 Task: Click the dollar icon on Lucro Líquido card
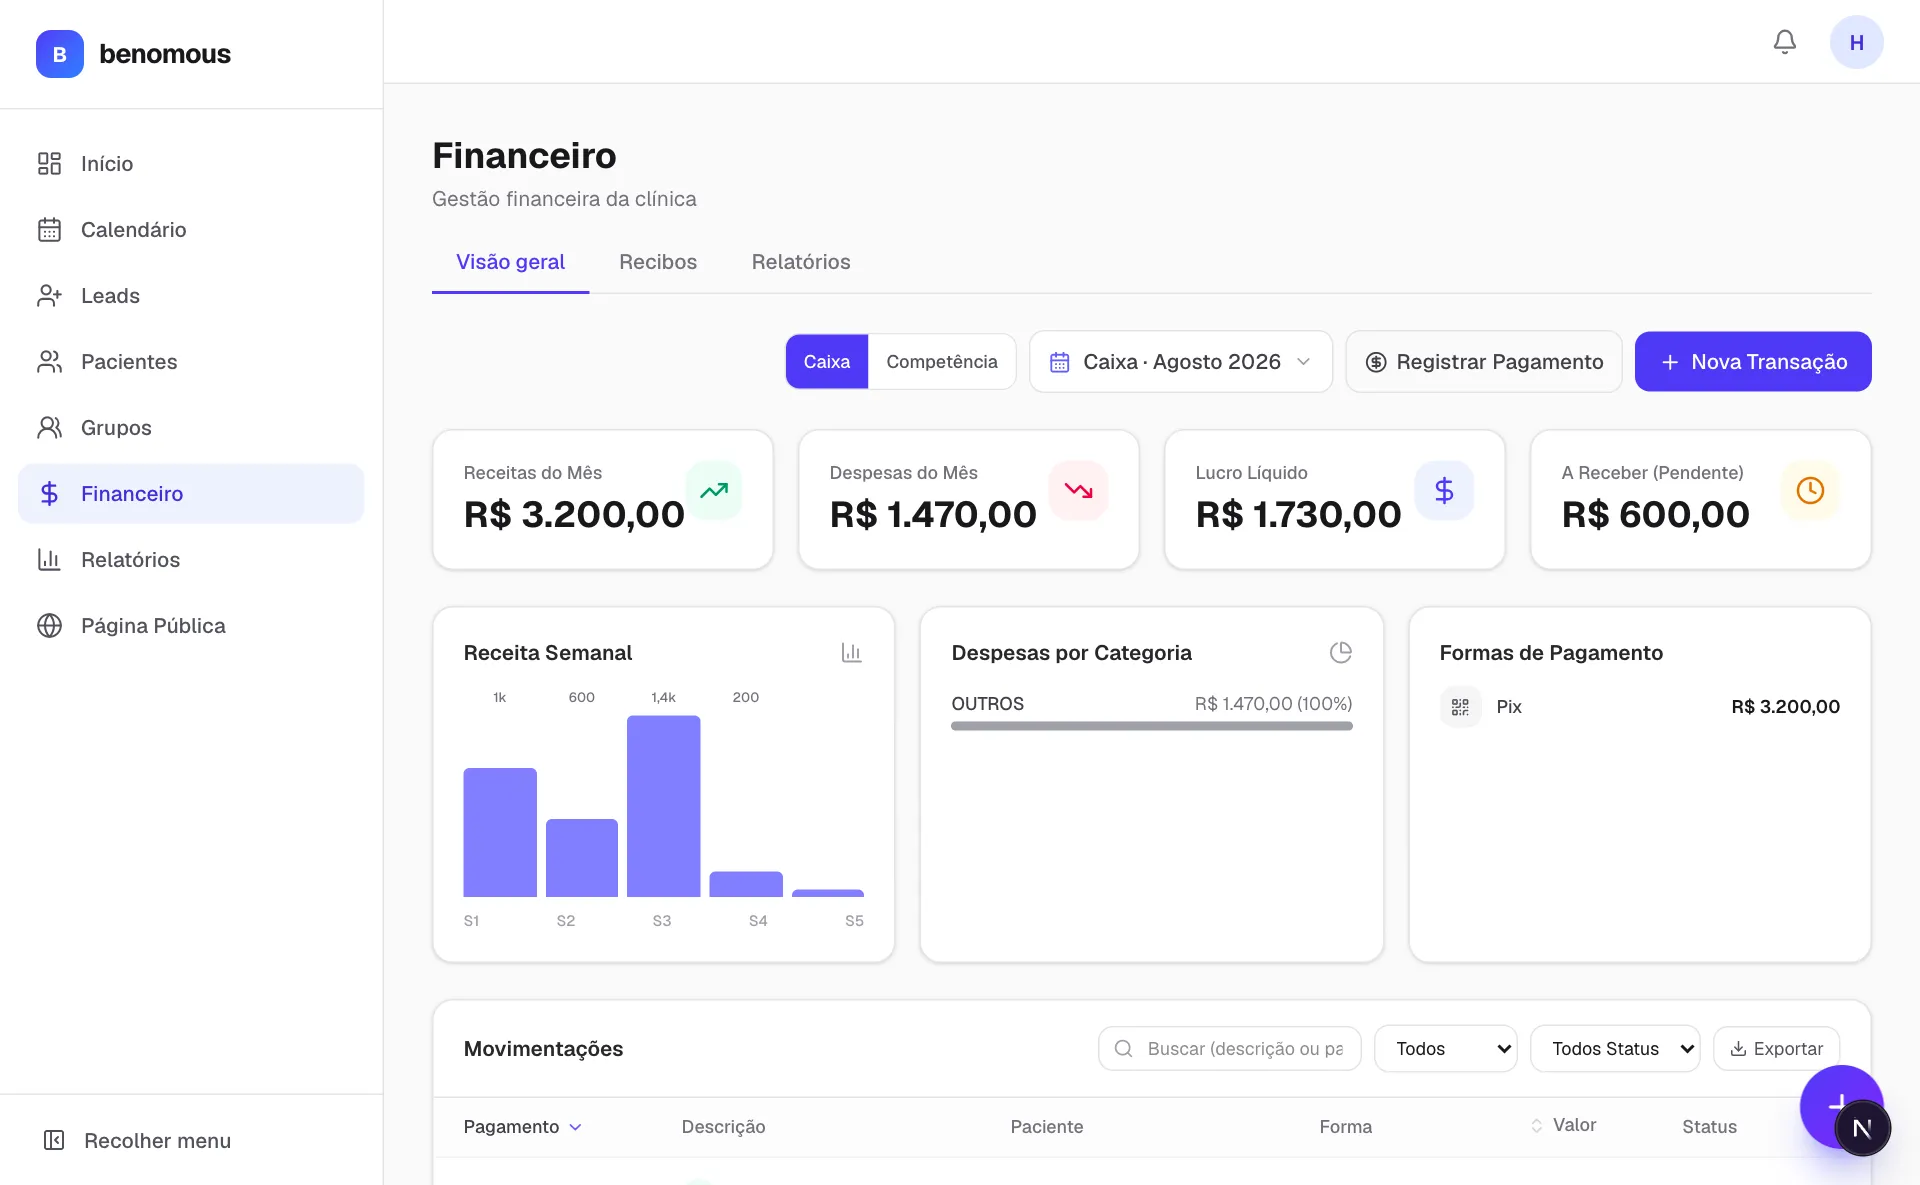point(1444,490)
